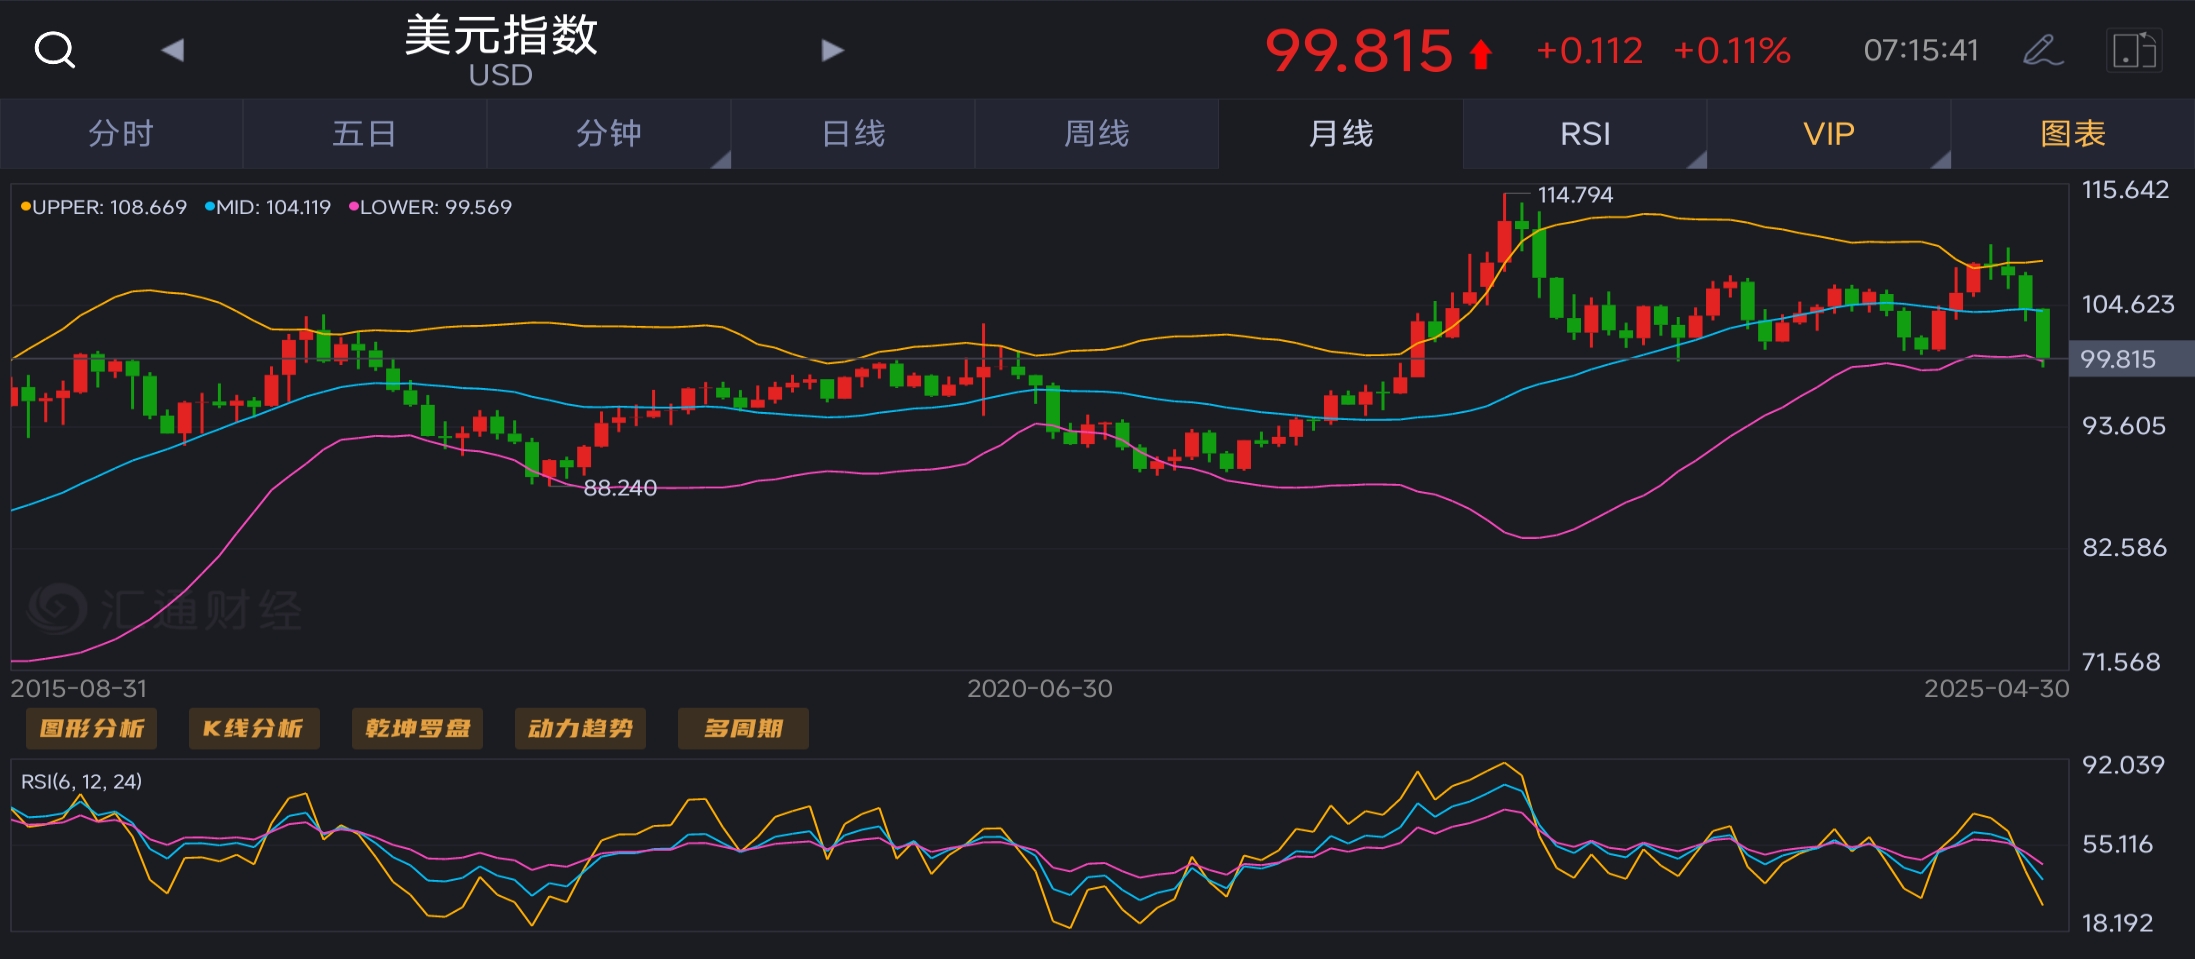Switch to 周线 weekly chart
The height and width of the screenshot is (959, 2195).
1097,134
